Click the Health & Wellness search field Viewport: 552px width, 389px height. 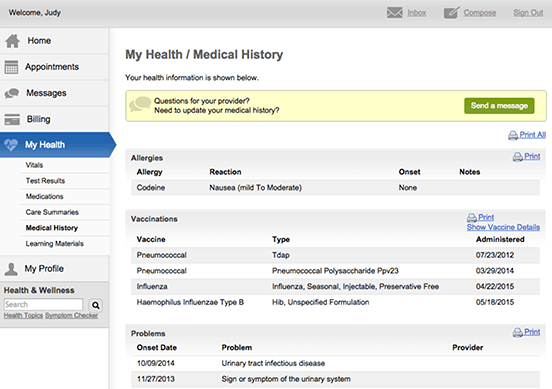point(43,305)
